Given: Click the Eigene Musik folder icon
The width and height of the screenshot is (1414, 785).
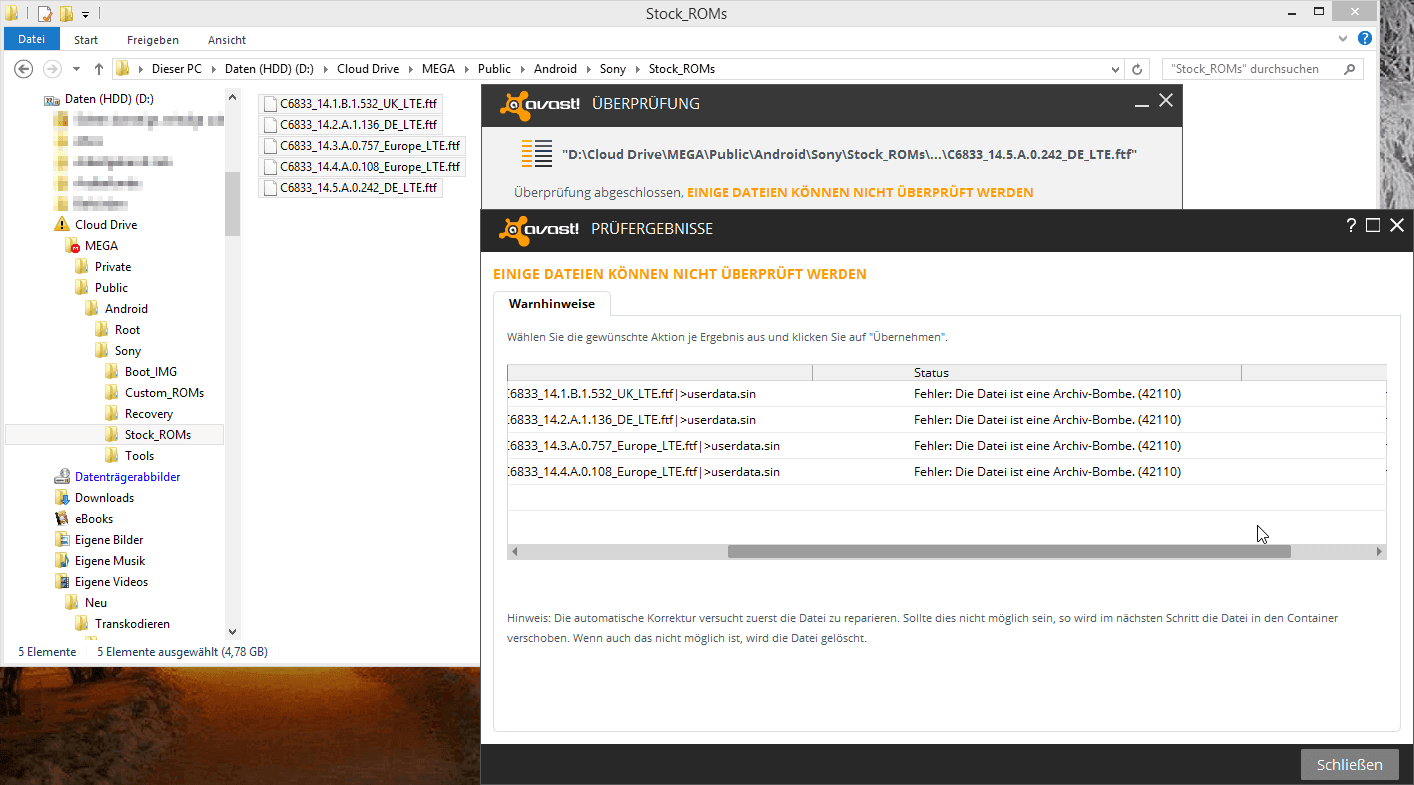Looking at the screenshot, I should pyautogui.click(x=62, y=561).
